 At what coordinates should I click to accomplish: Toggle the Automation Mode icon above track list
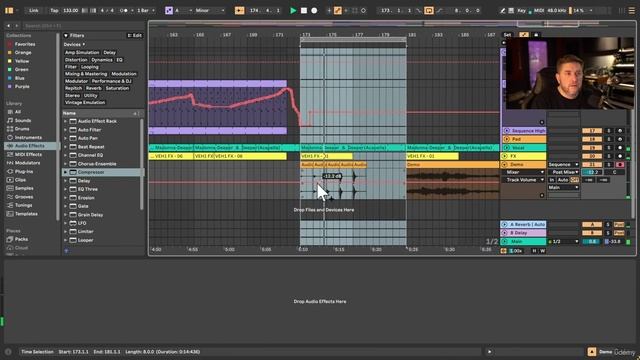524,35
